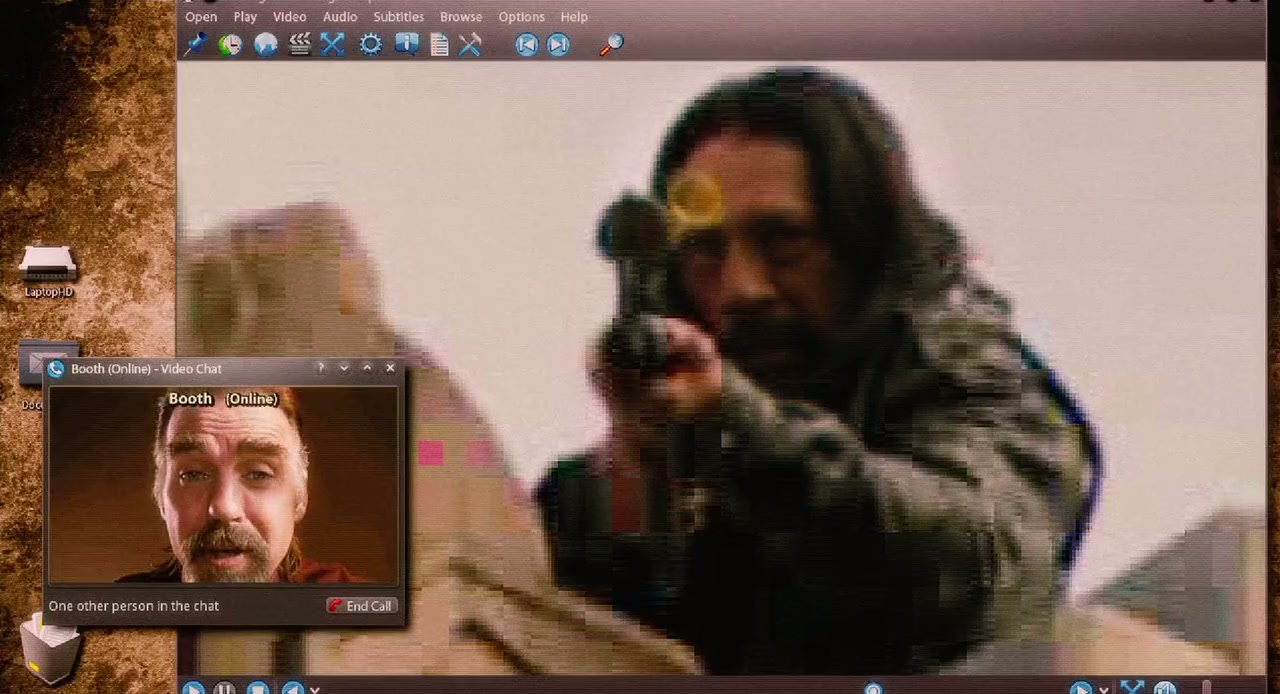Screen dimensions: 1280x694
Task: Open dropdown arrow beside forward button
Action: (x=1103, y=689)
